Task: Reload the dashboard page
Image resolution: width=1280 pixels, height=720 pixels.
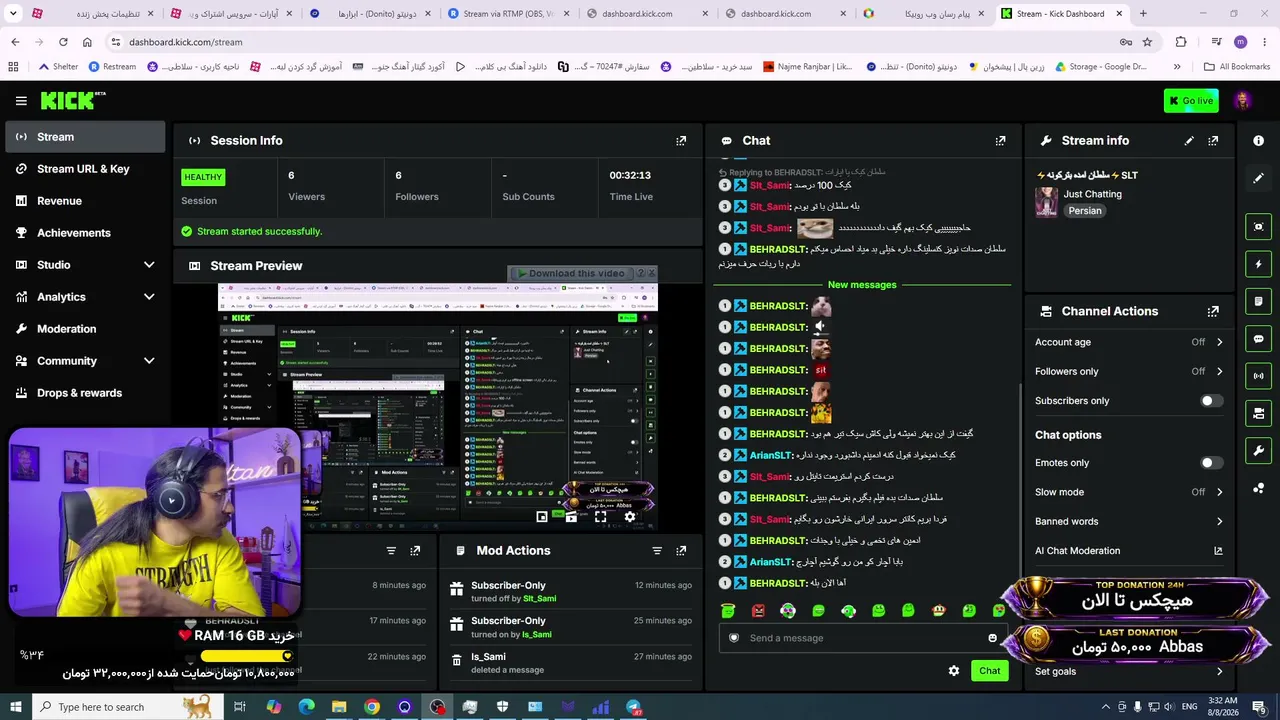Action: click(63, 42)
